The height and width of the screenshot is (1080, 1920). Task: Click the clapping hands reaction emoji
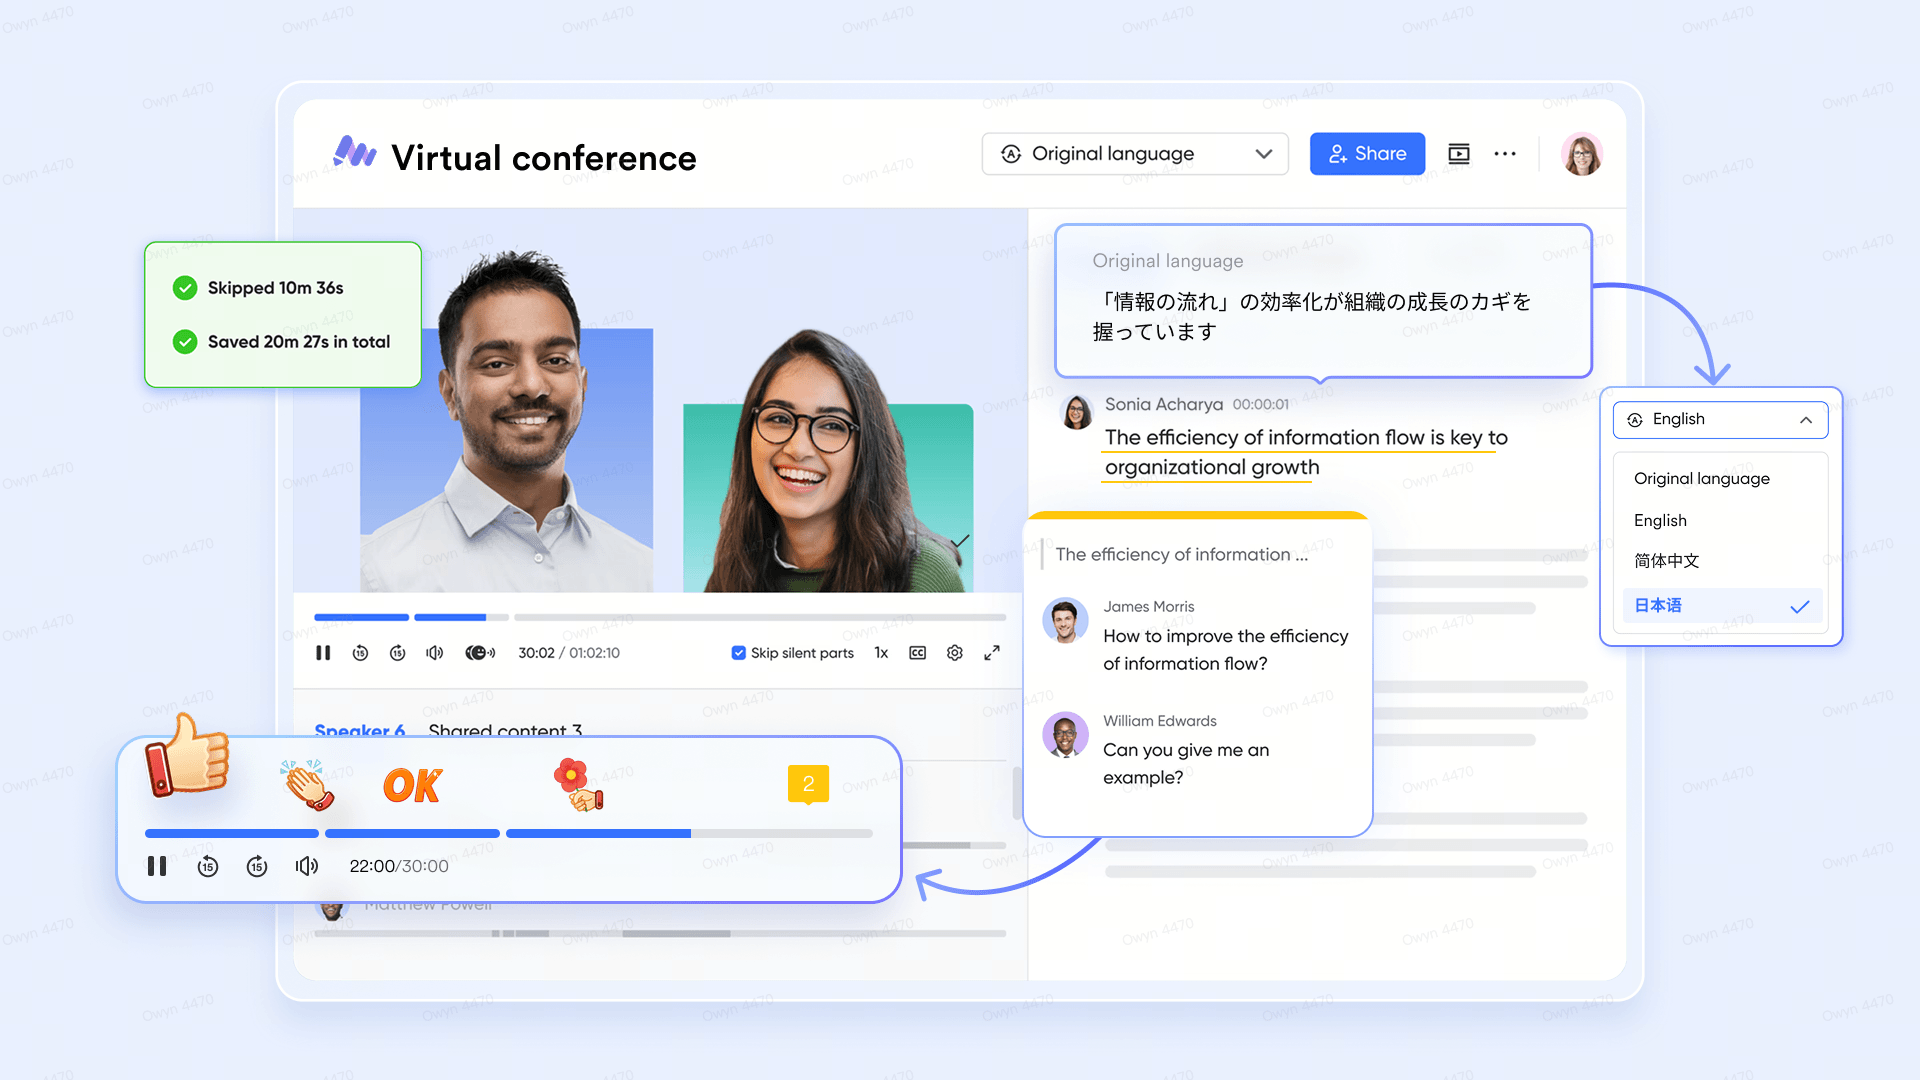(308, 784)
